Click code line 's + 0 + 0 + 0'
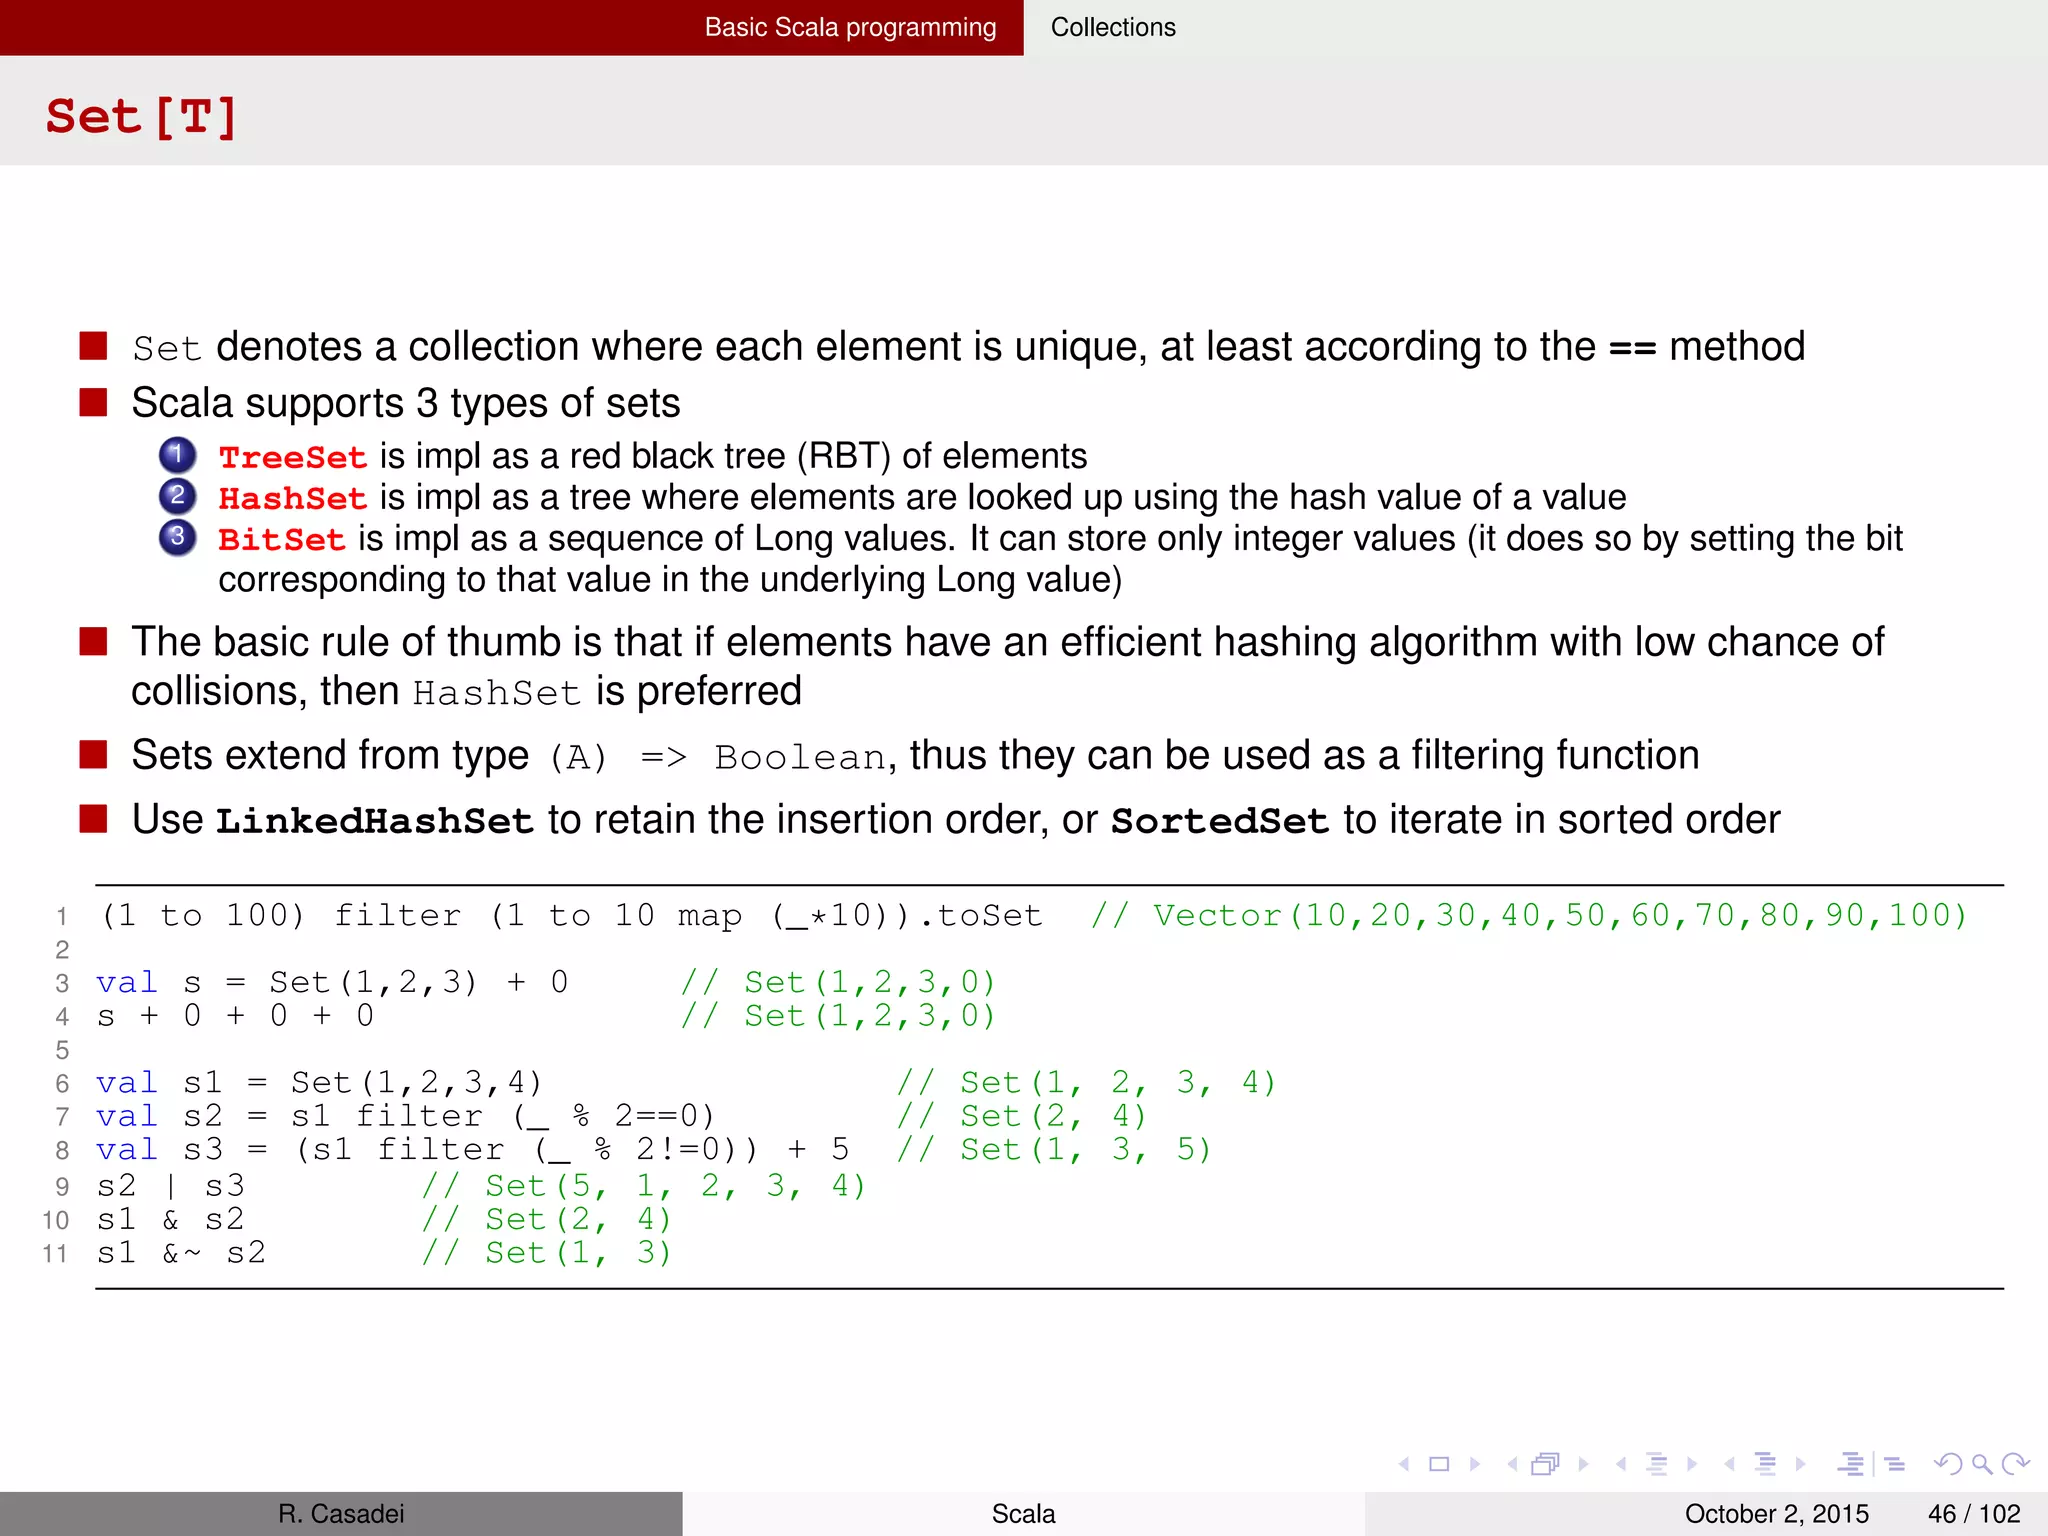 (236, 1016)
